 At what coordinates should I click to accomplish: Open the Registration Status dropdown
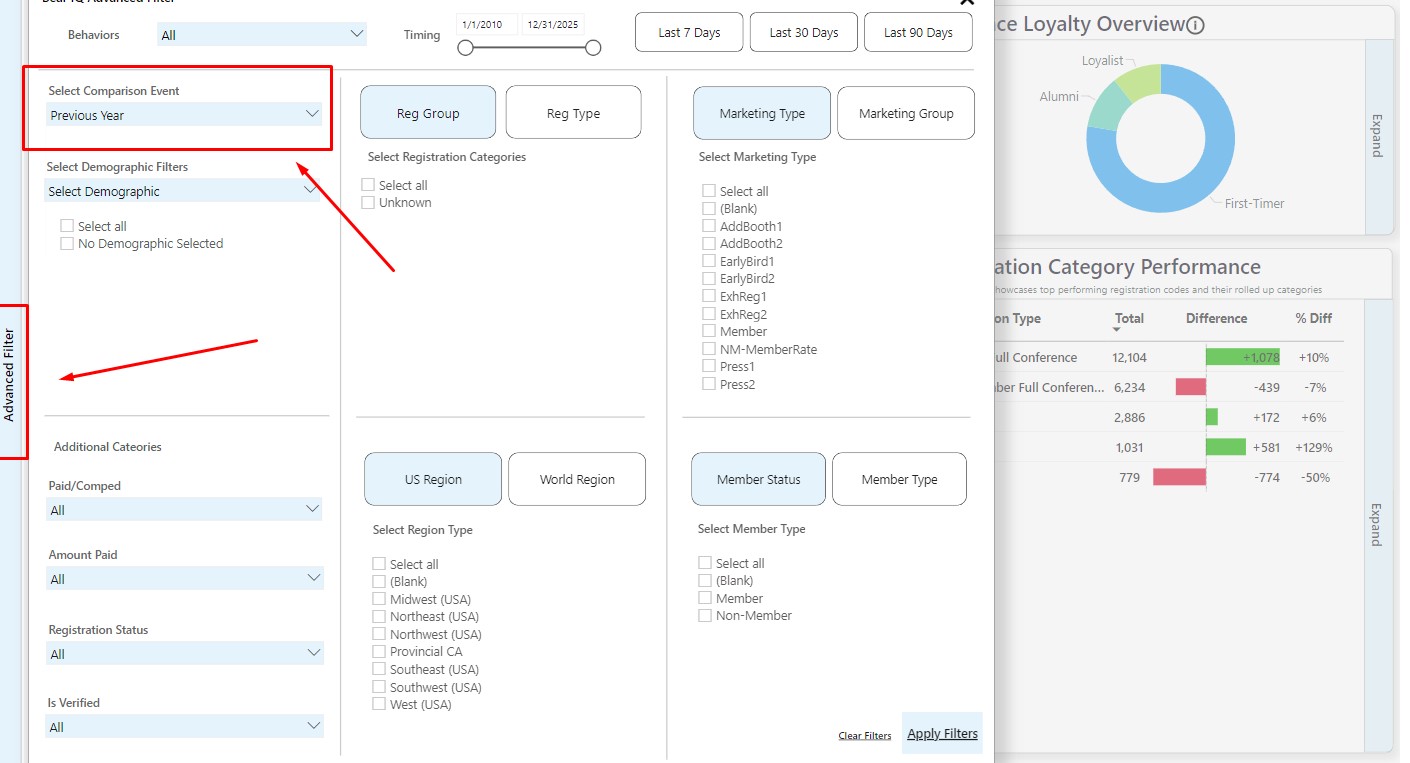coord(184,654)
